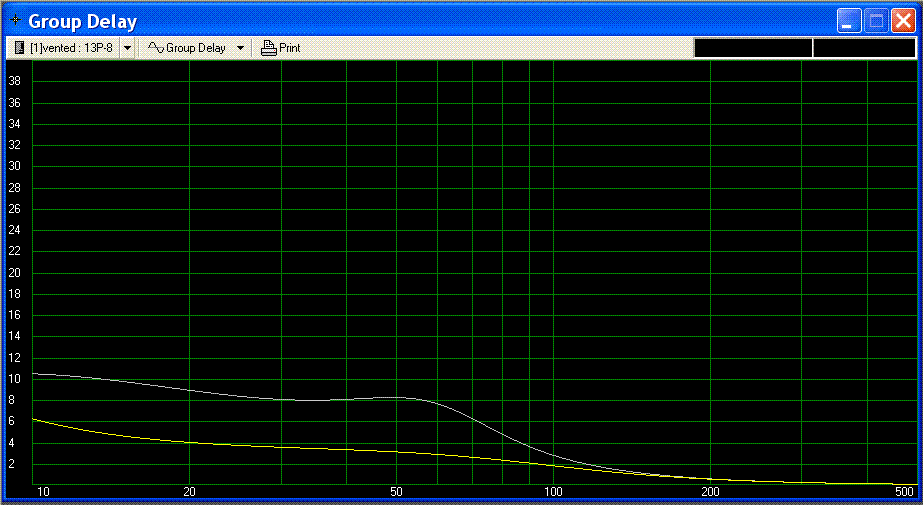Screen dimensions: 923x505
Task: Click the wide black readout field in toolbar
Action: [x=753, y=48]
